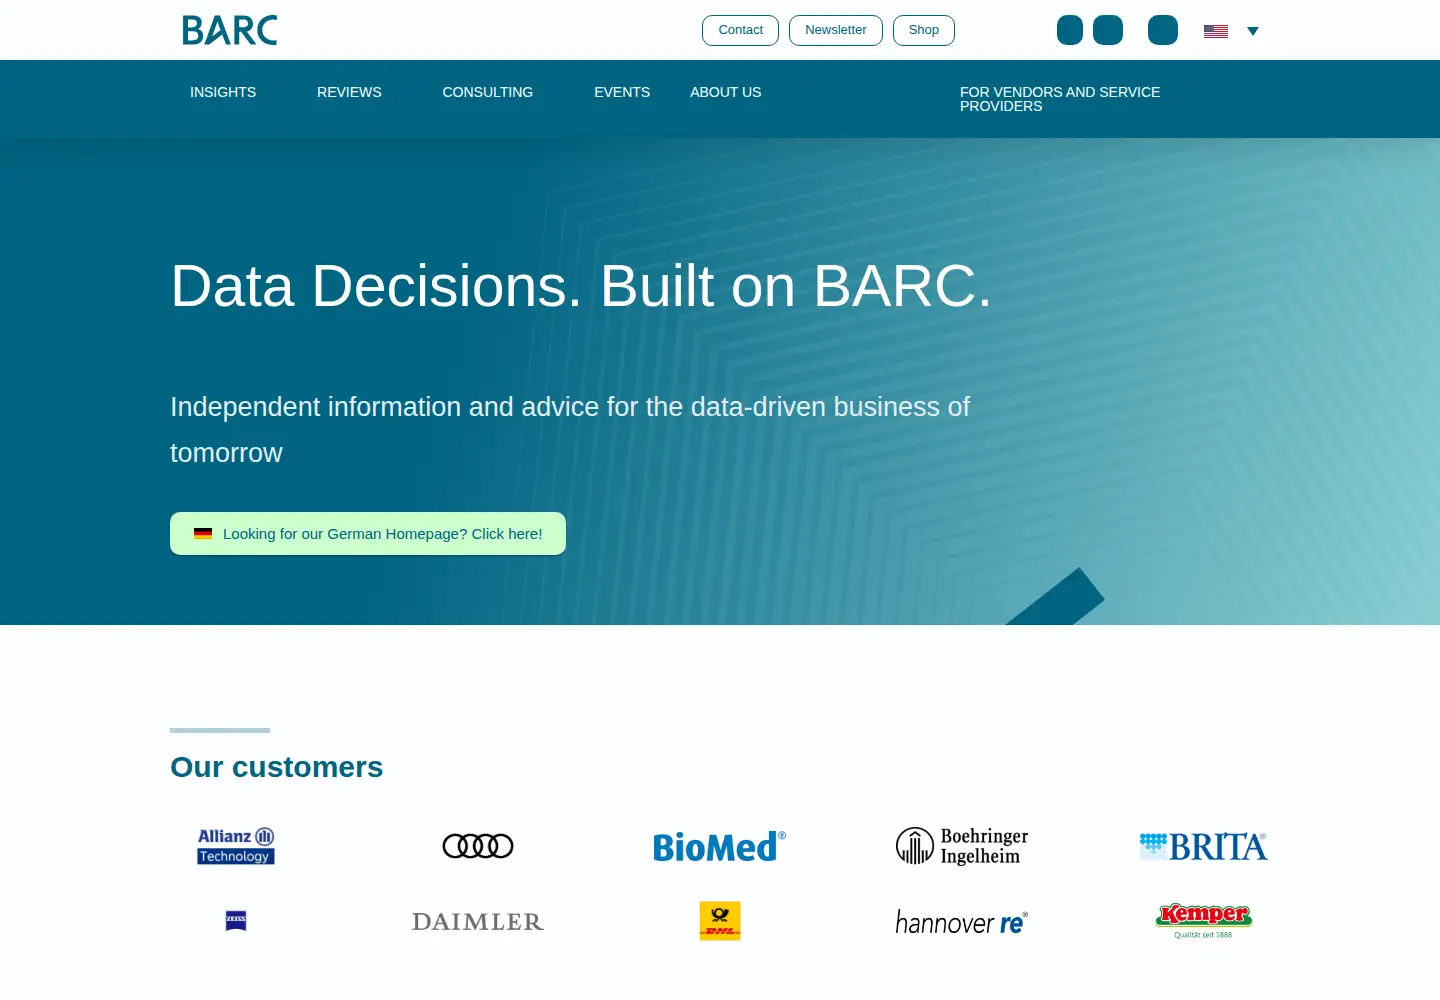The height and width of the screenshot is (1000, 1440).
Task: Click the BioMed customer logo
Action: (x=720, y=846)
